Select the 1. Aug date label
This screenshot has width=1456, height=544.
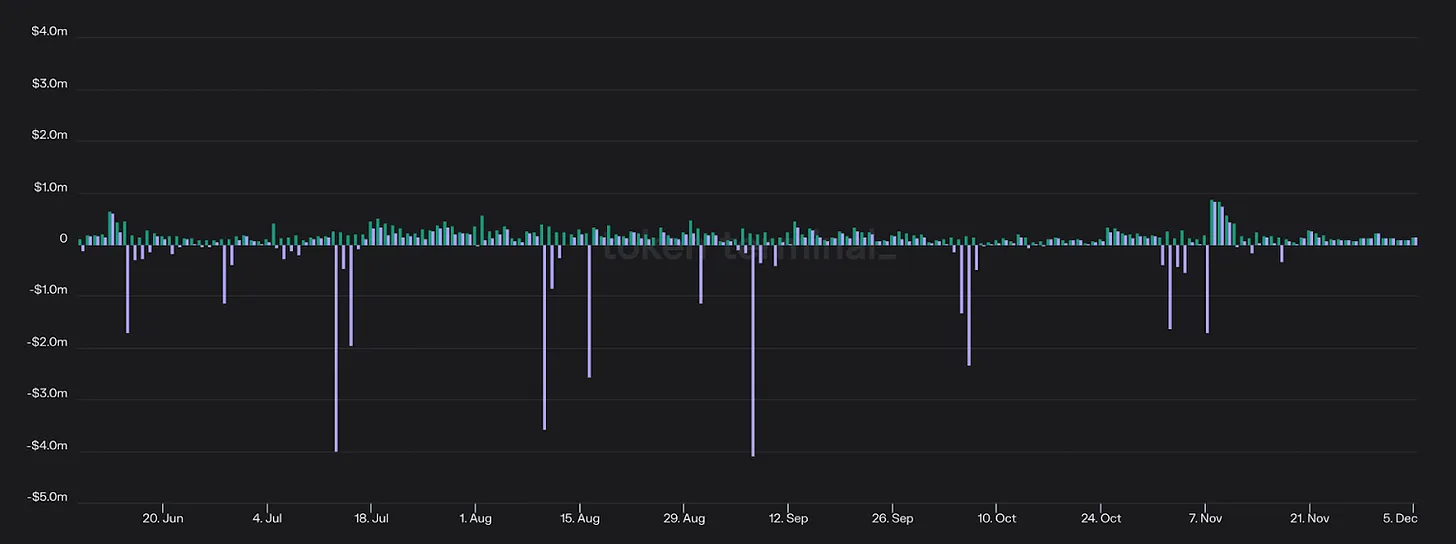pyautogui.click(x=475, y=519)
